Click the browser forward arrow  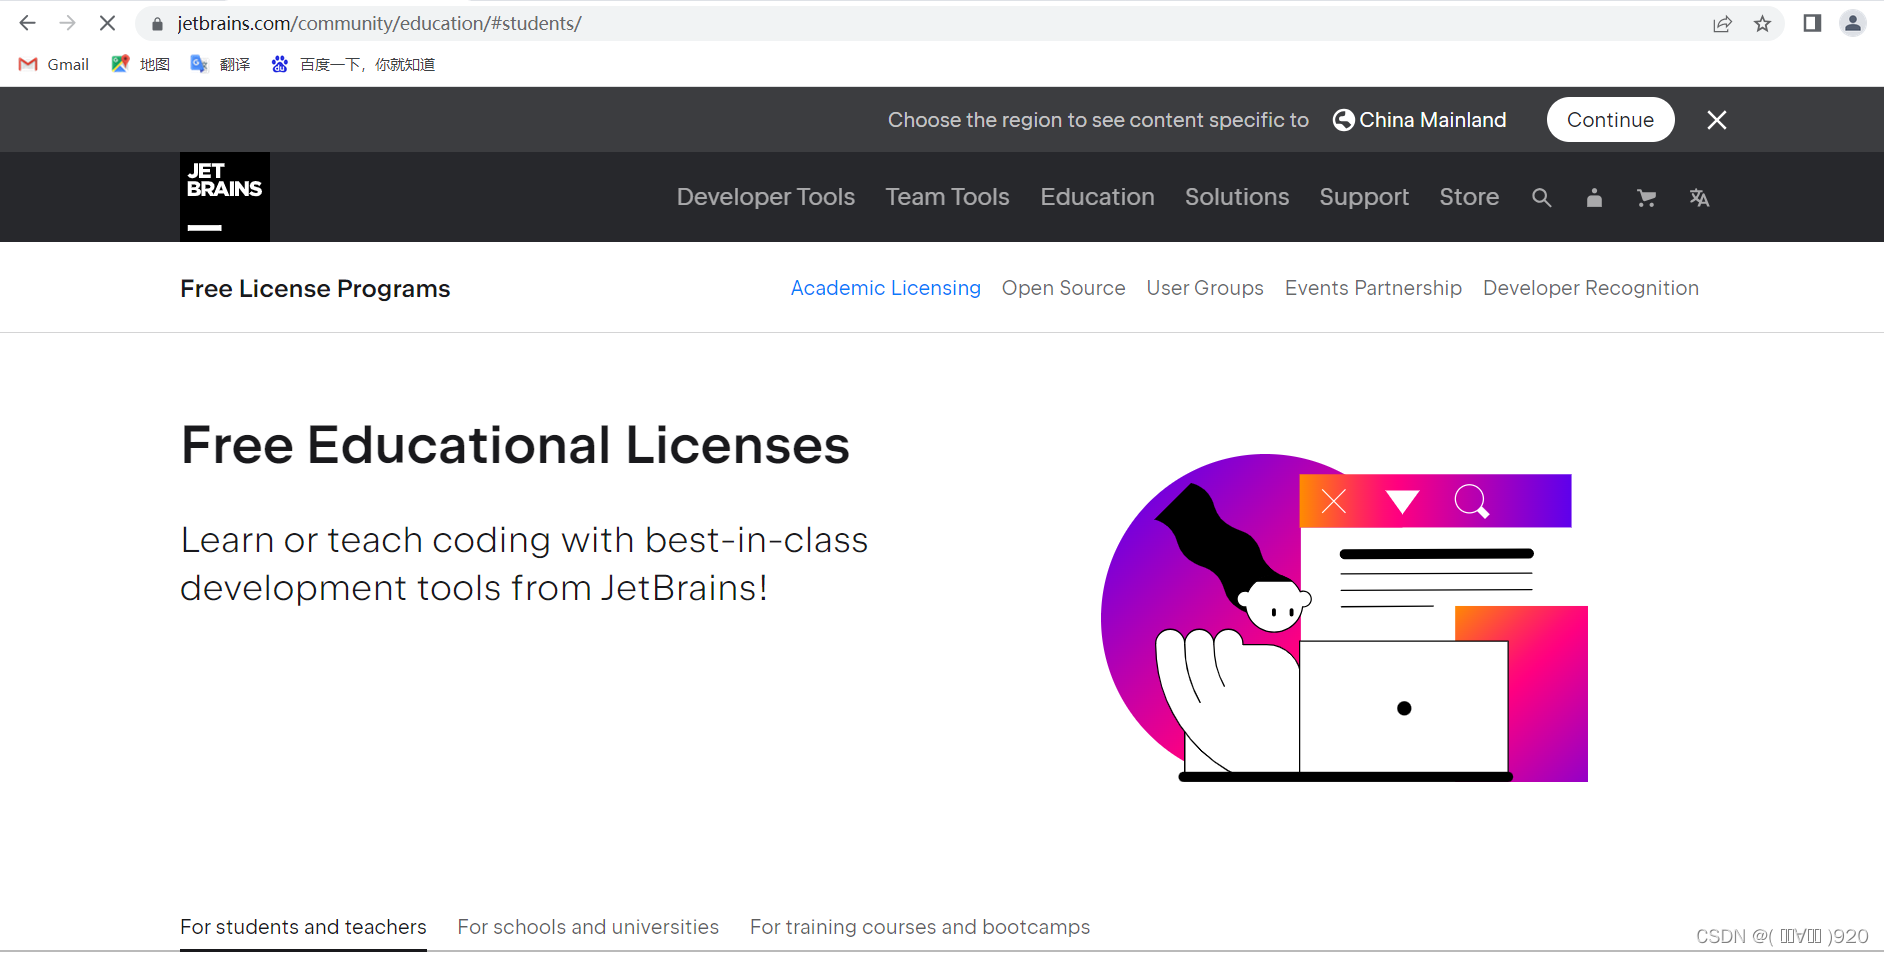67,23
